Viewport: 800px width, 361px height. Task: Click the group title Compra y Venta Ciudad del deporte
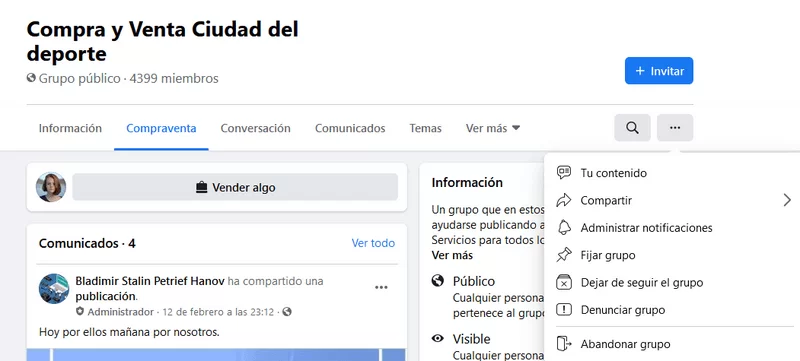[162, 41]
